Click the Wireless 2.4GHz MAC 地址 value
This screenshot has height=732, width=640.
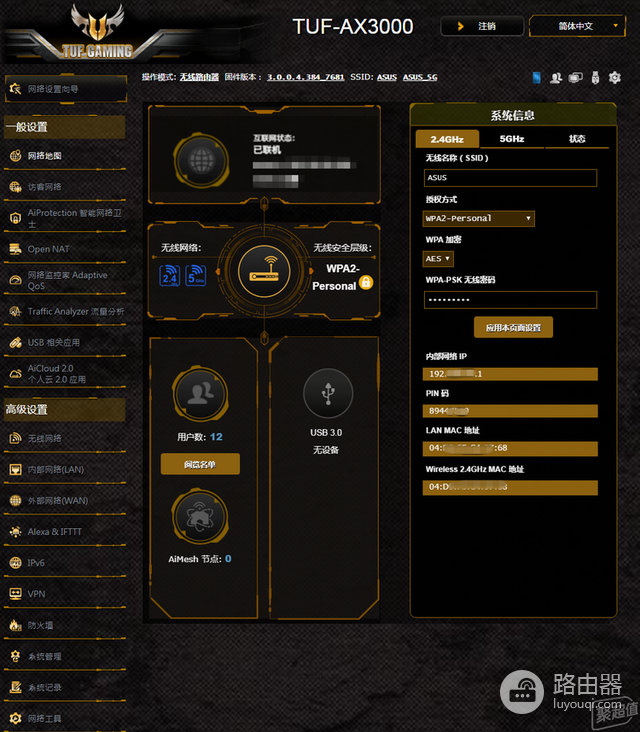(x=510, y=487)
